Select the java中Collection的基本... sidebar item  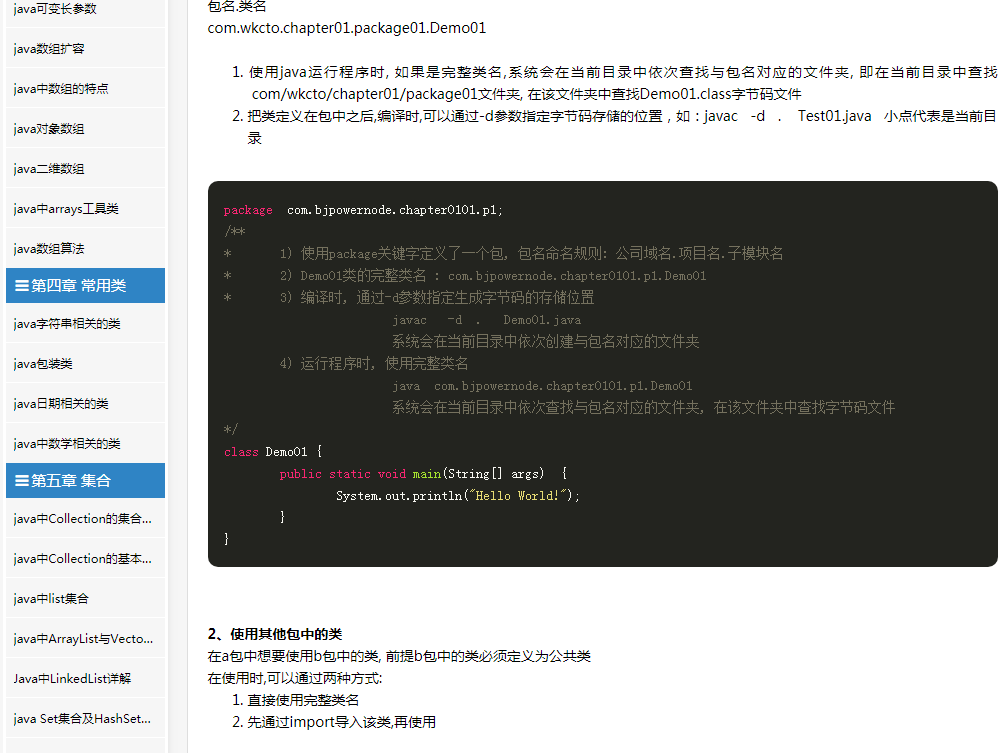pos(83,559)
